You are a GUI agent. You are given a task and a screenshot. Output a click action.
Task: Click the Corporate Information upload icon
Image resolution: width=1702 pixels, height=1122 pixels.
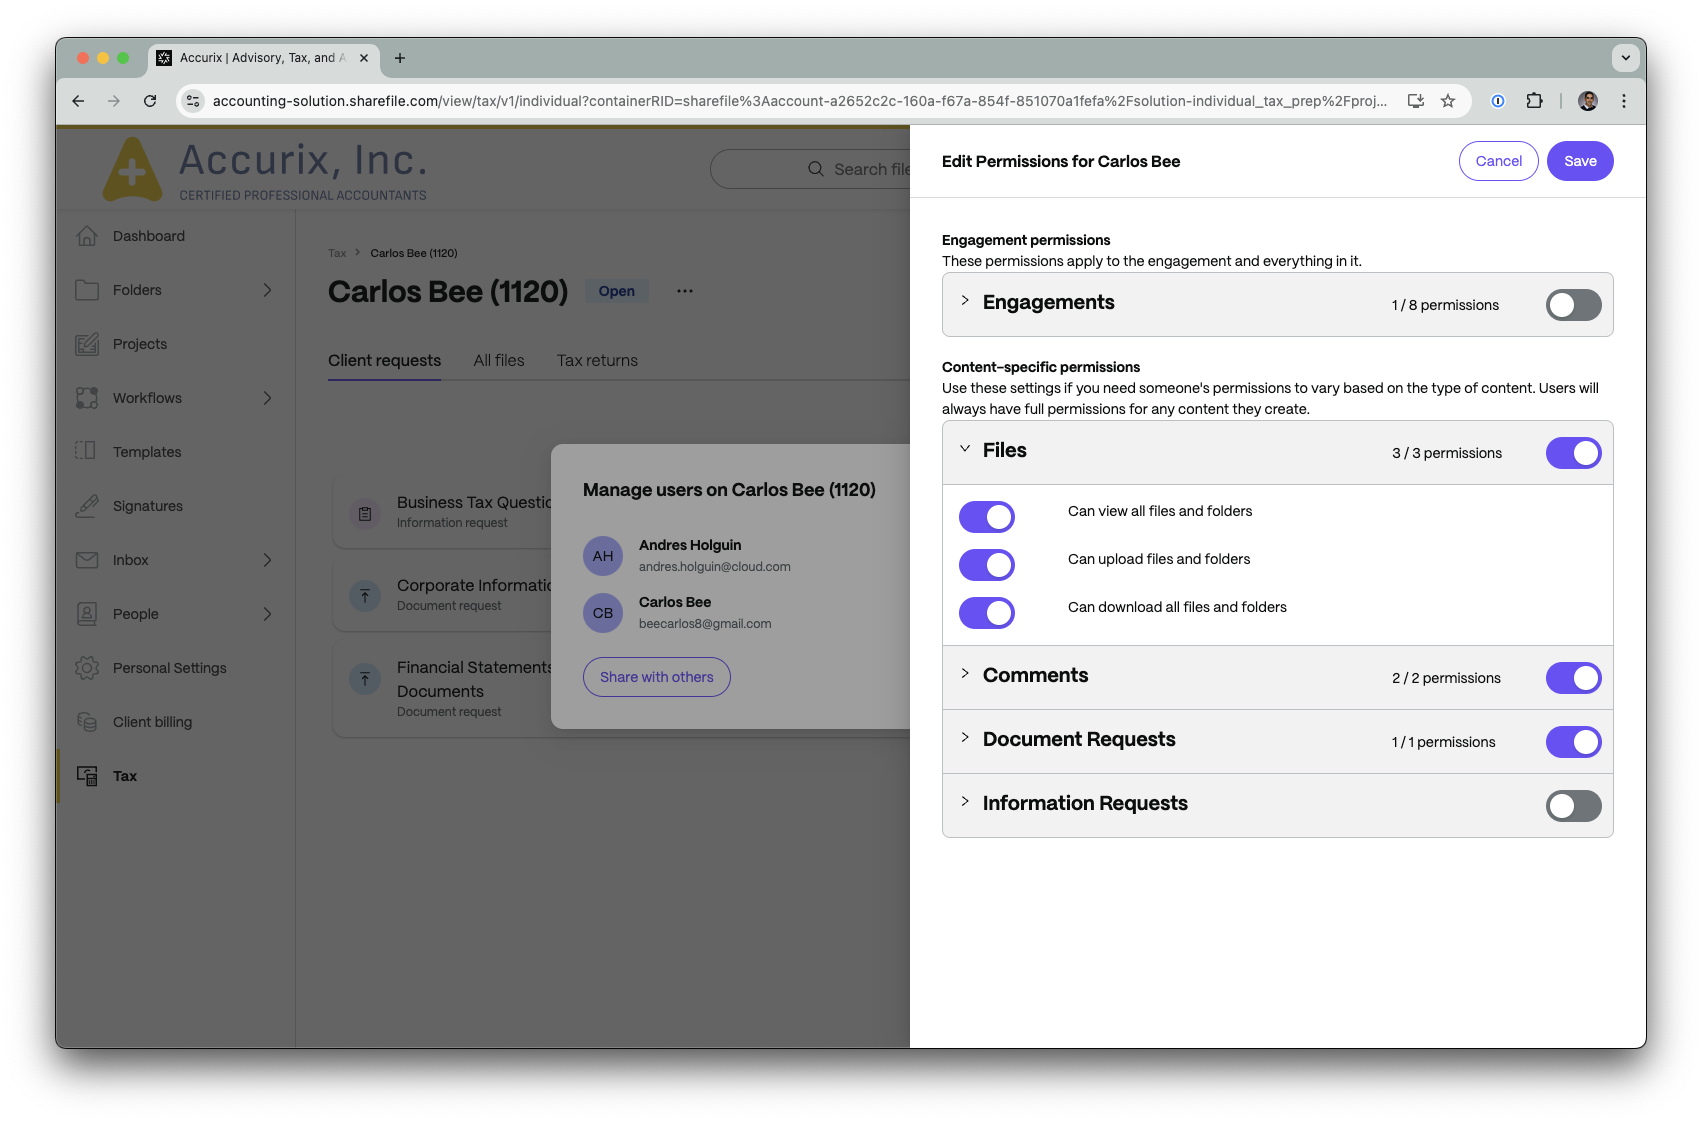click(365, 596)
